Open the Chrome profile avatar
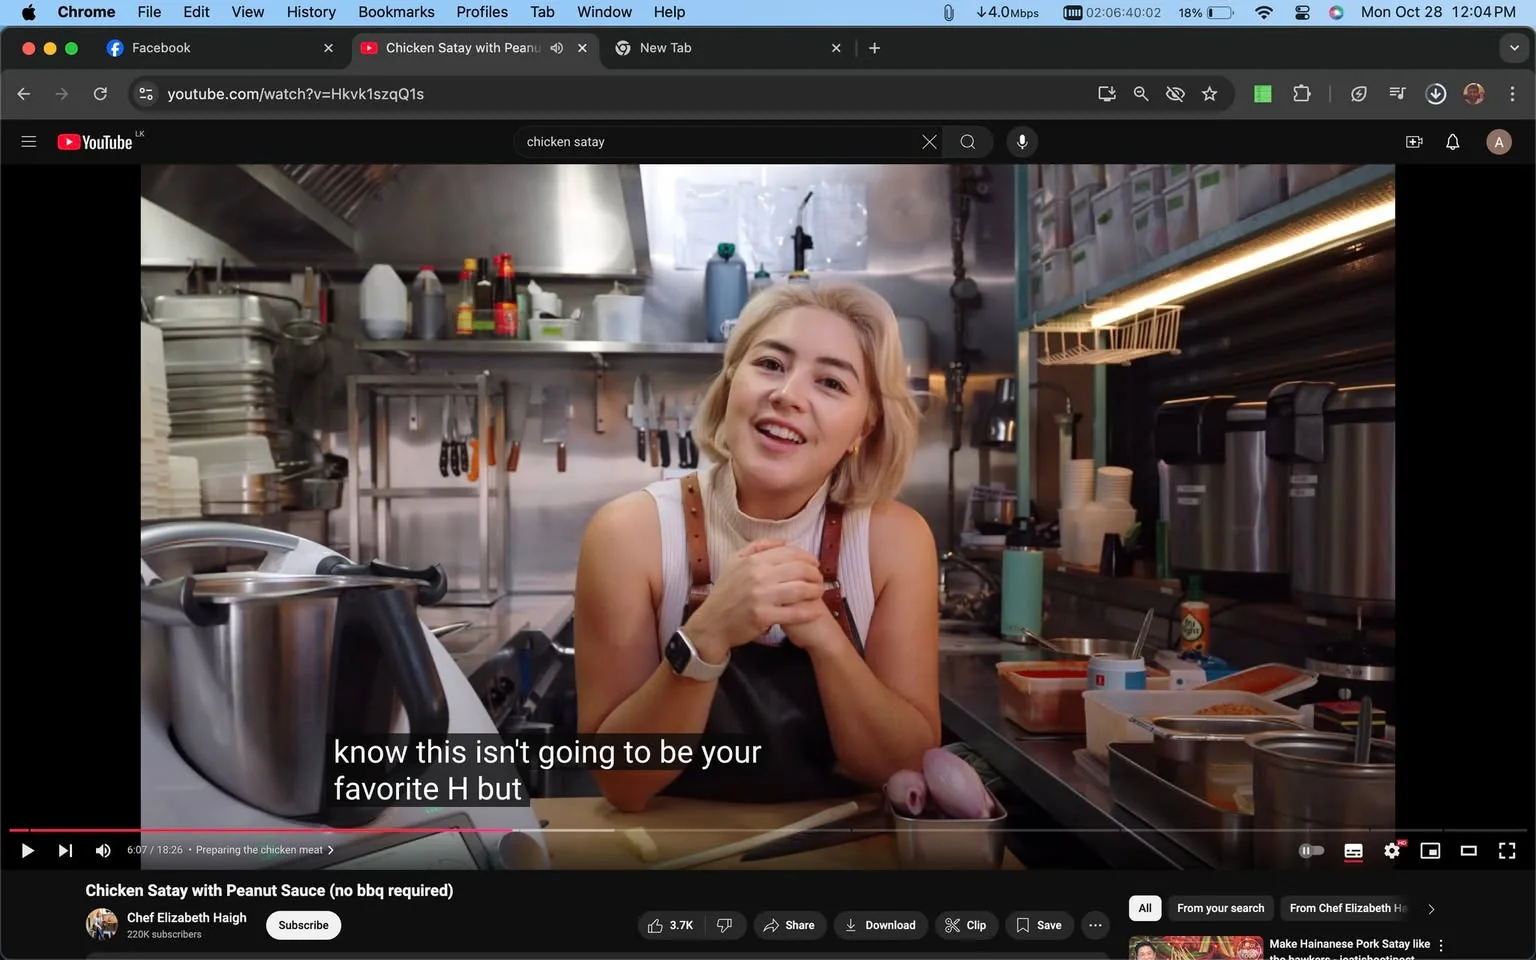This screenshot has height=960, width=1536. pyautogui.click(x=1474, y=94)
